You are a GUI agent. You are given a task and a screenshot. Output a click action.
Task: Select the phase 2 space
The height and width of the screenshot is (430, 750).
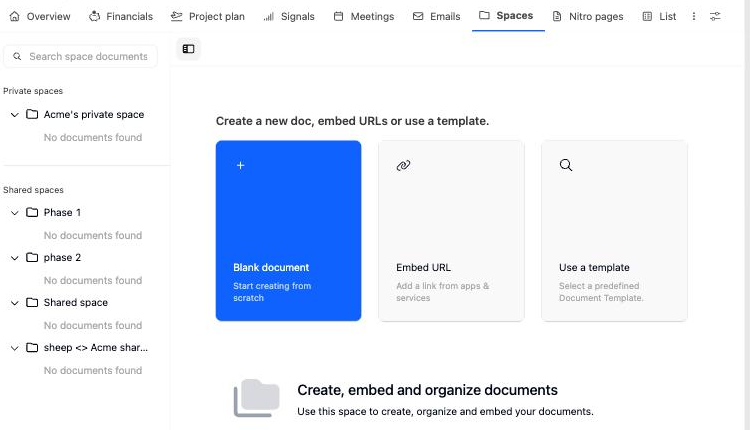click(62, 257)
